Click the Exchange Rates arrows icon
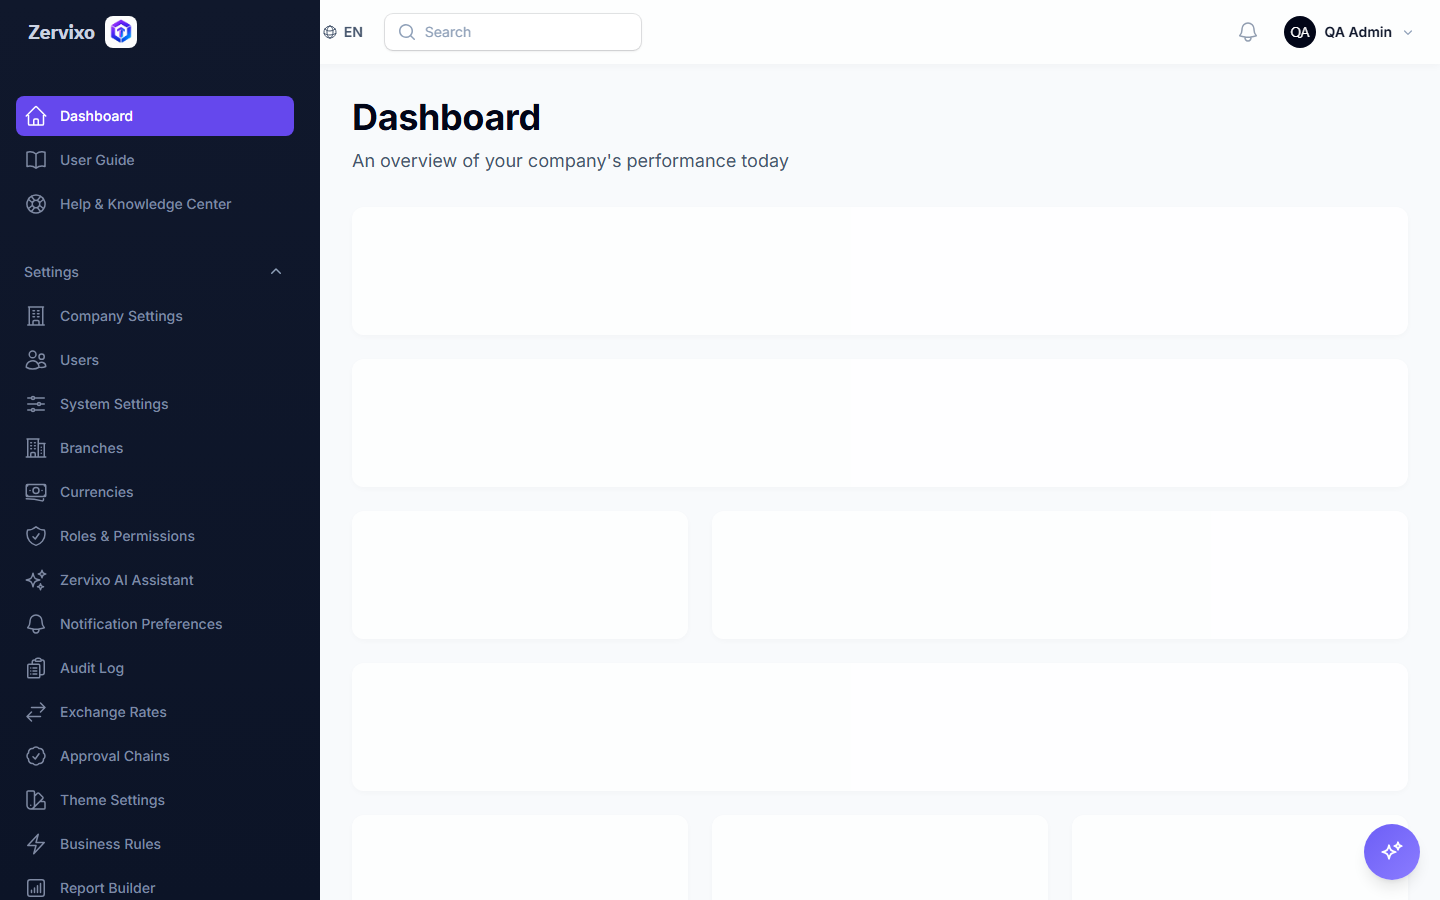Image resolution: width=1440 pixels, height=900 pixels. (36, 712)
